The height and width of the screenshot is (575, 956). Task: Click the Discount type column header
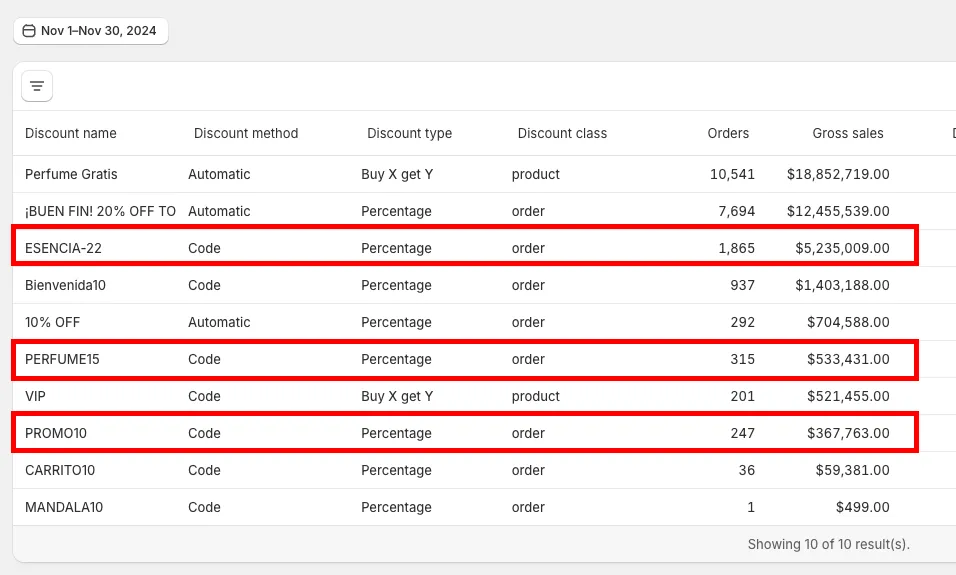tap(409, 133)
